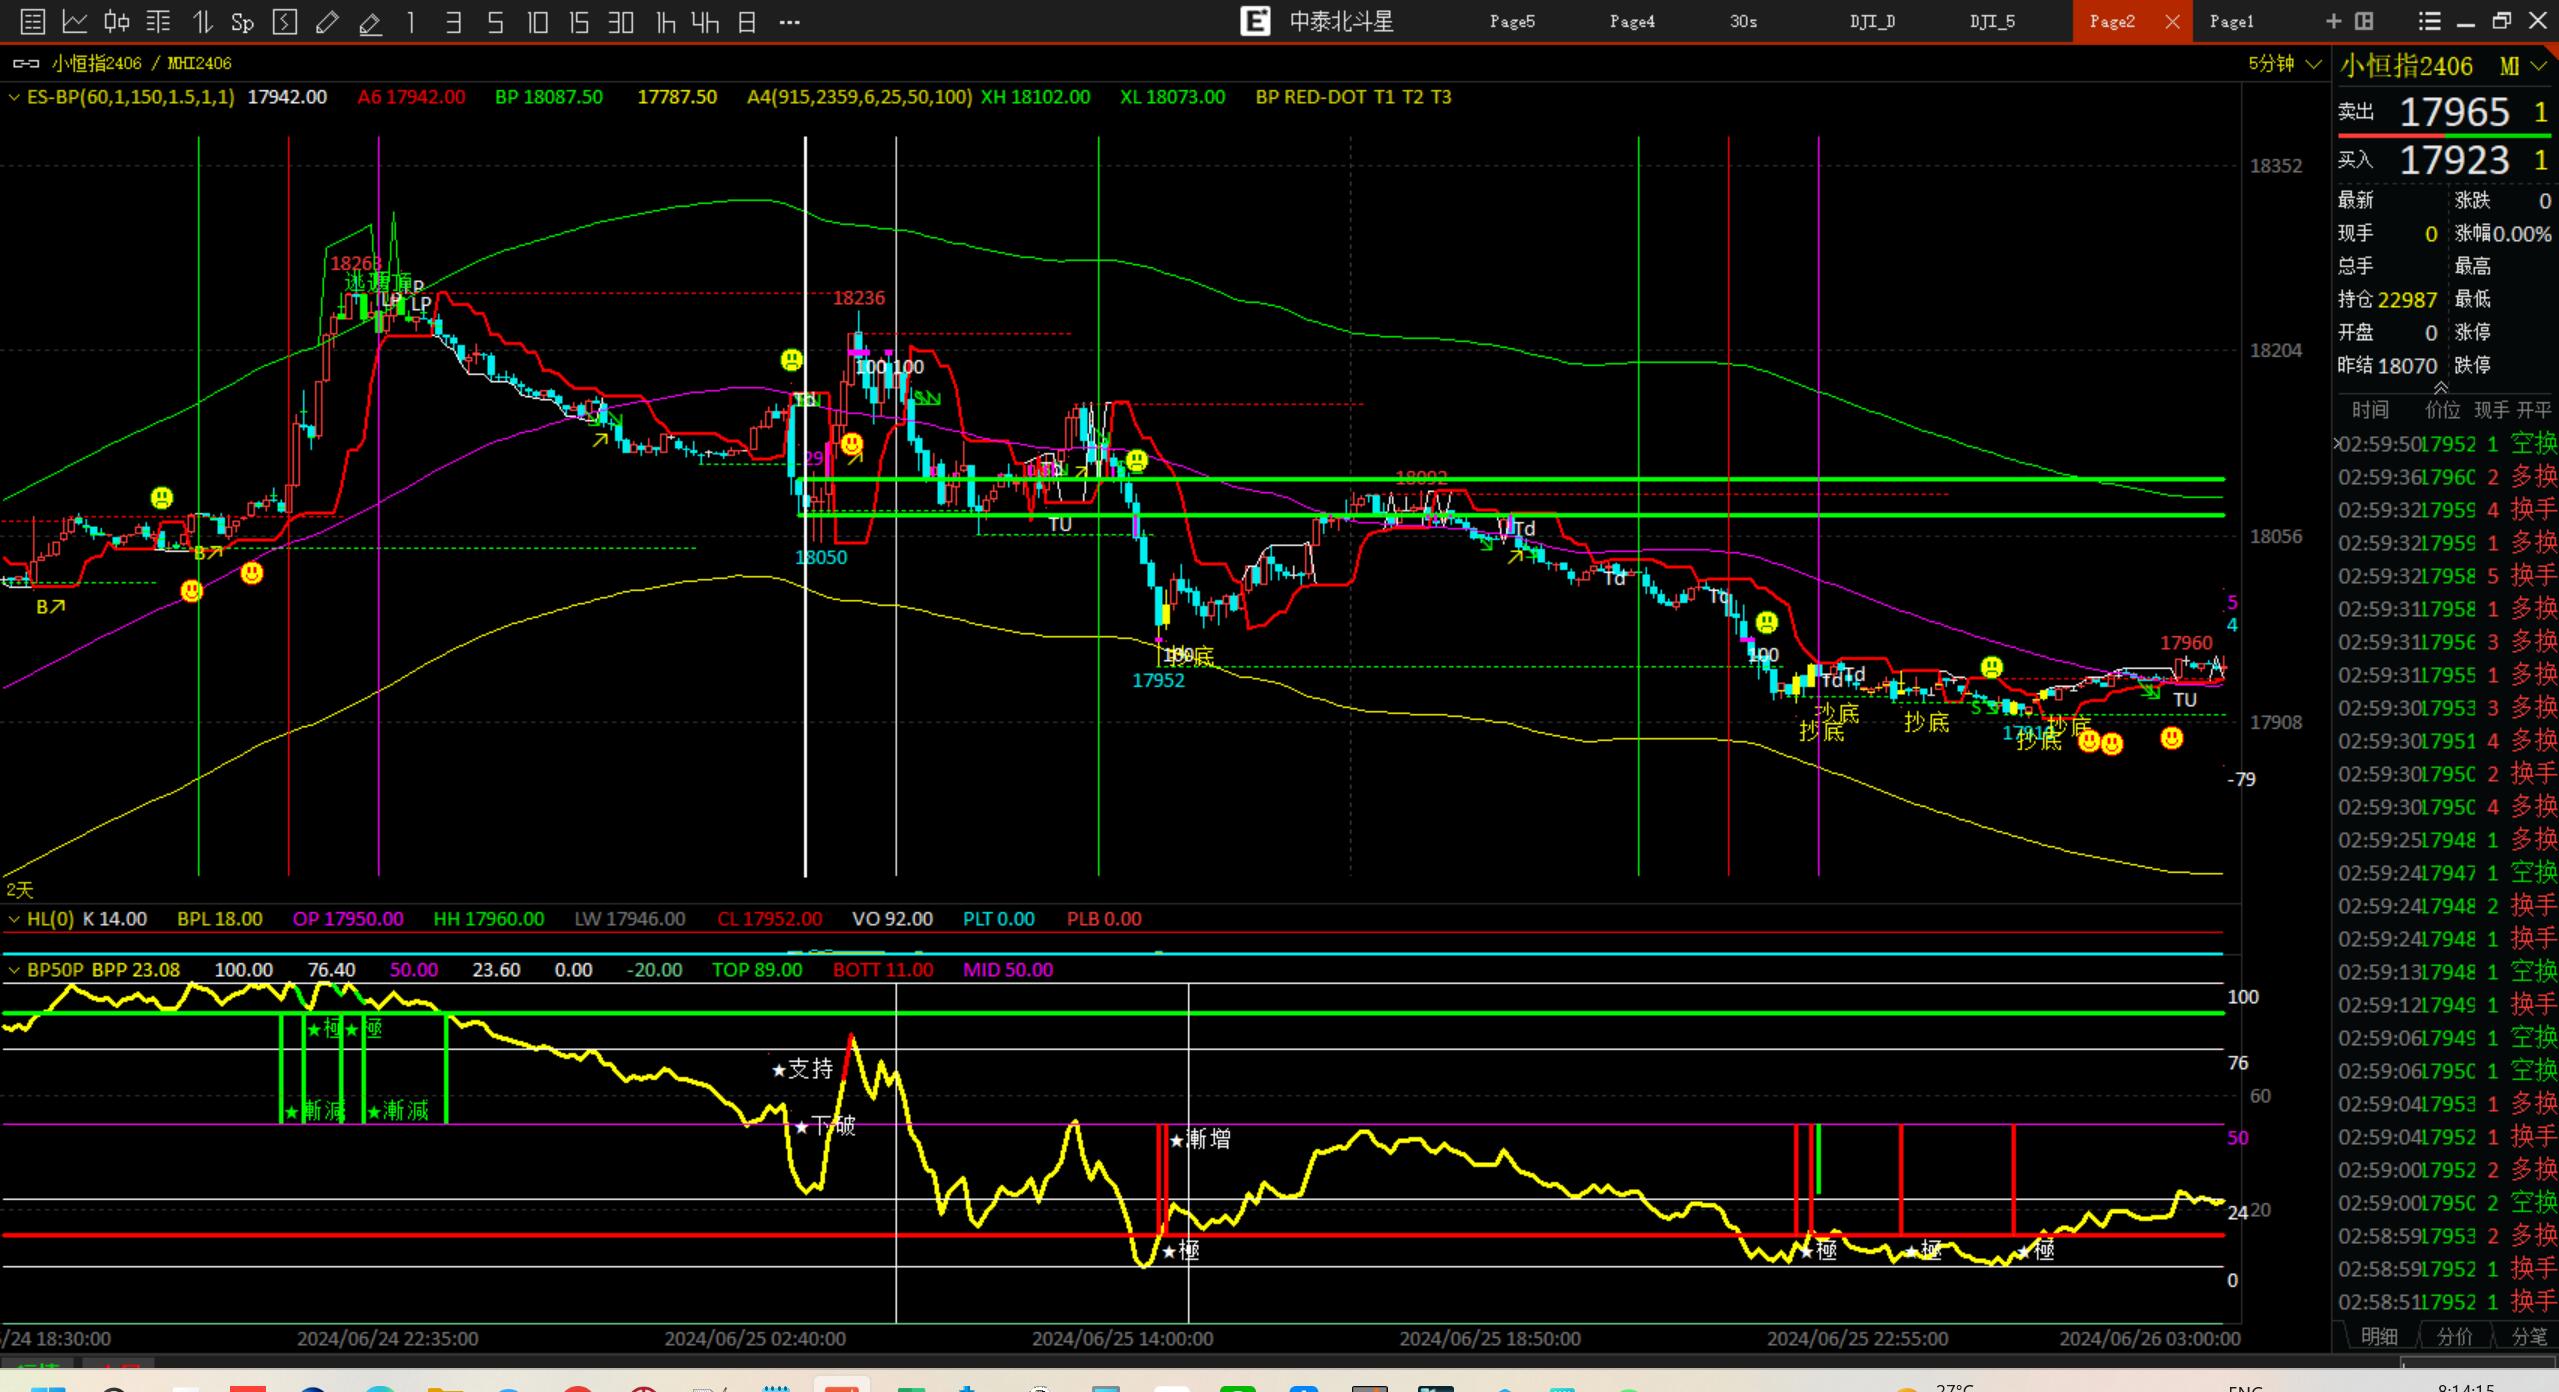2559x1392 pixels.
Task: Switch to candlestick K-line chart icon
Action: pos(117,21)
